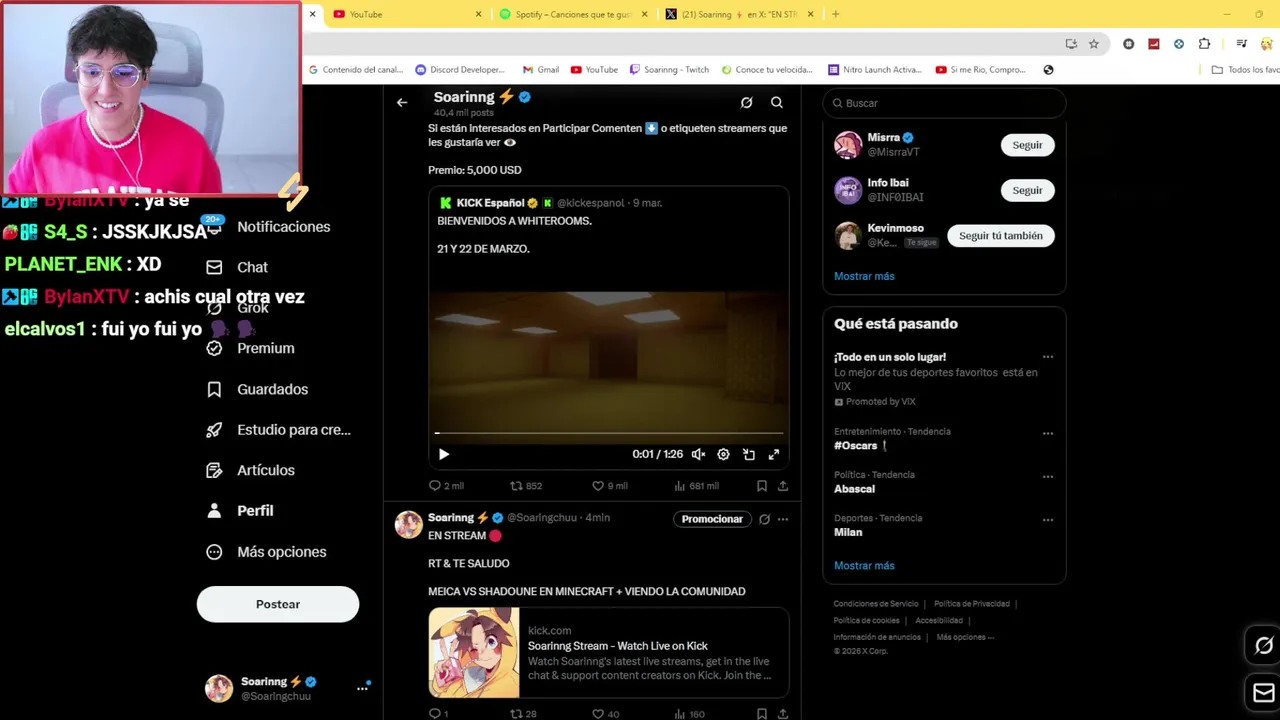Open Grok icon on EN STREAM post
1280x720 pixels.
point(764,519)
